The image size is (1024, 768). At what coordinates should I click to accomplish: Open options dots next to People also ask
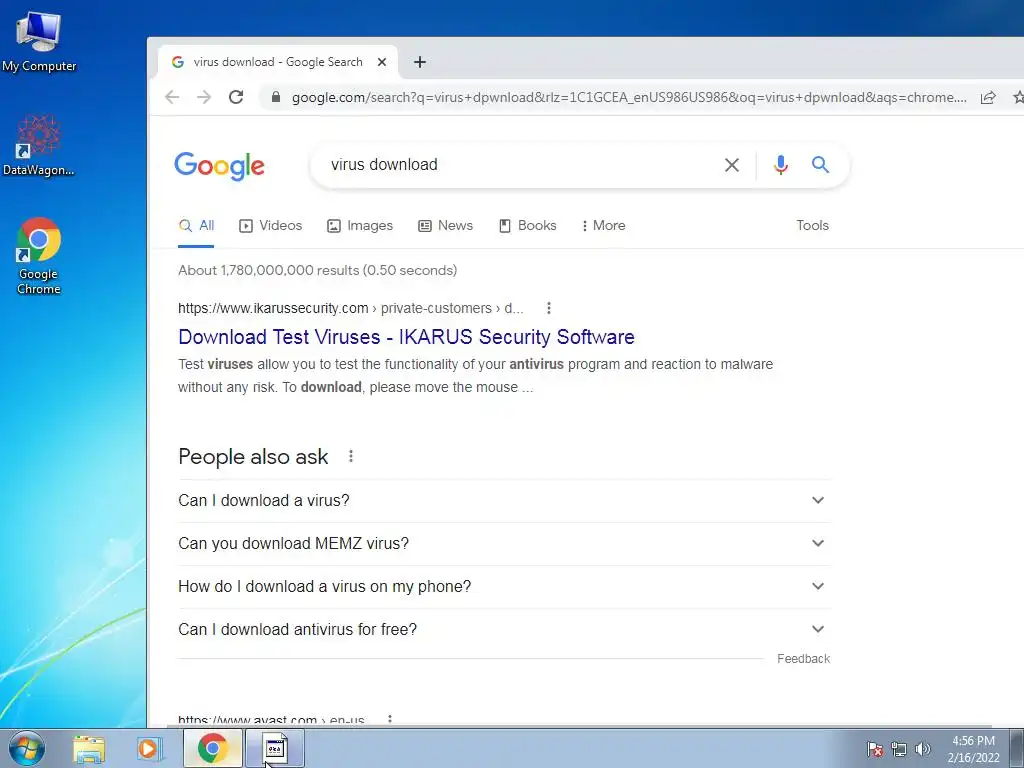351,456
